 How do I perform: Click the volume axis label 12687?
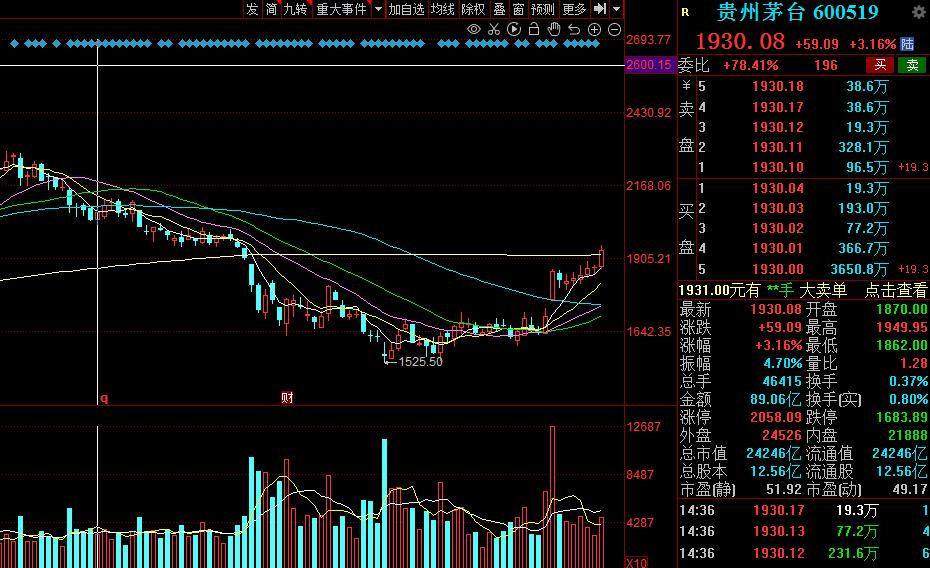pyautogui.click(x=643, y=427)
